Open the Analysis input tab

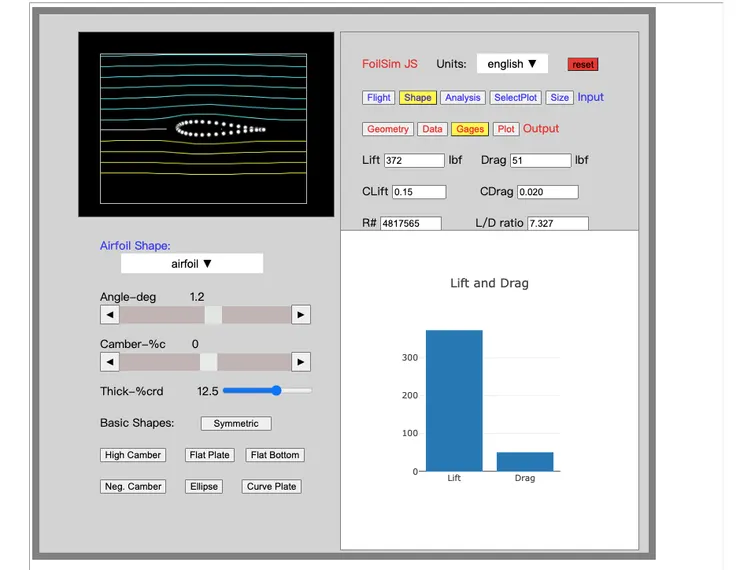coord(462,98)
